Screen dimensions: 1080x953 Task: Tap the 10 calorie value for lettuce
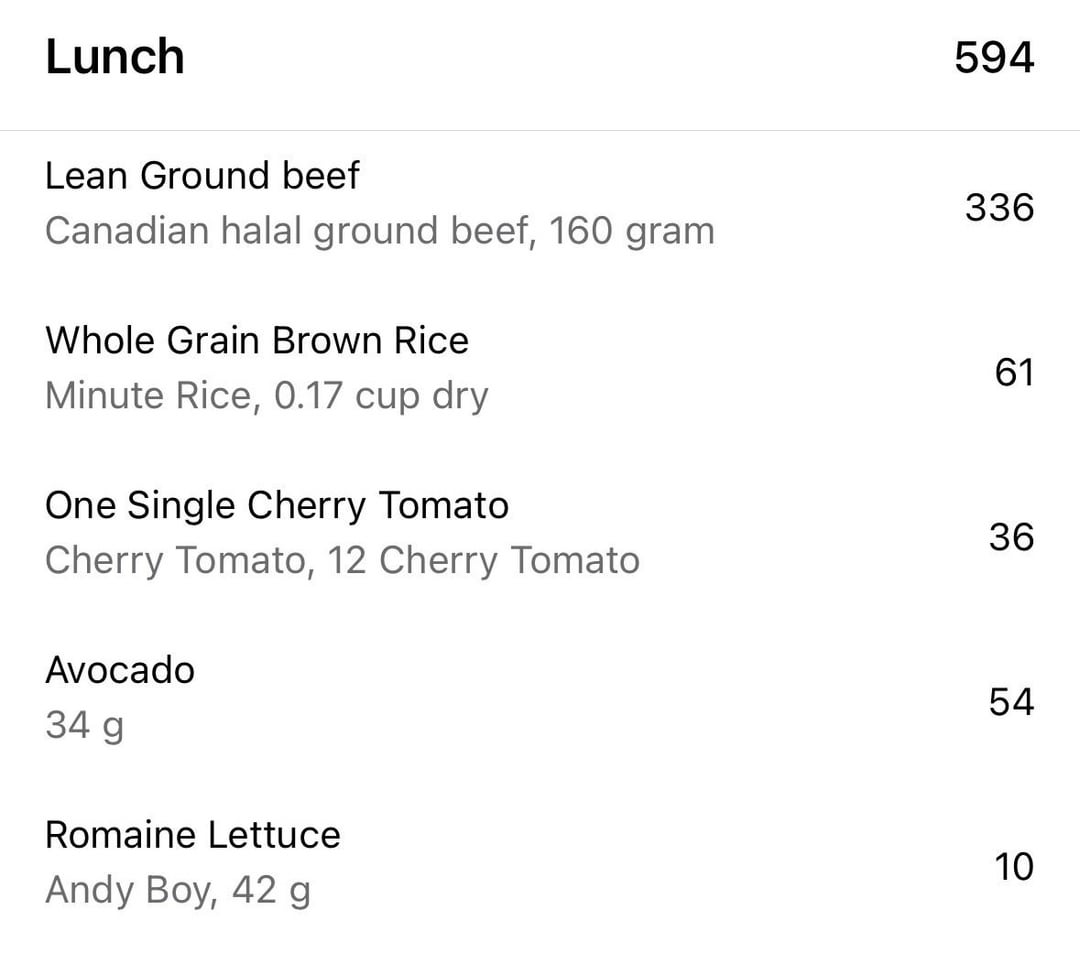click(1014, 866)
